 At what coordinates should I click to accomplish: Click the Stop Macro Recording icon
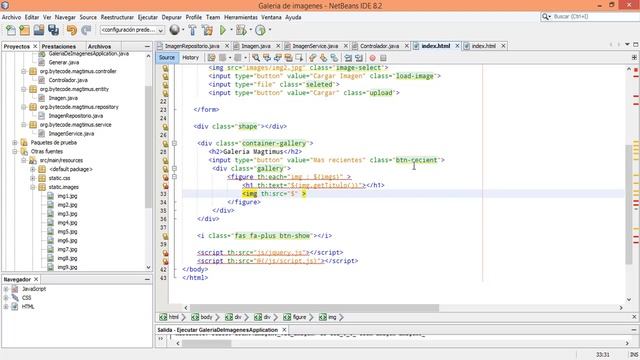(x=383, y=58)
